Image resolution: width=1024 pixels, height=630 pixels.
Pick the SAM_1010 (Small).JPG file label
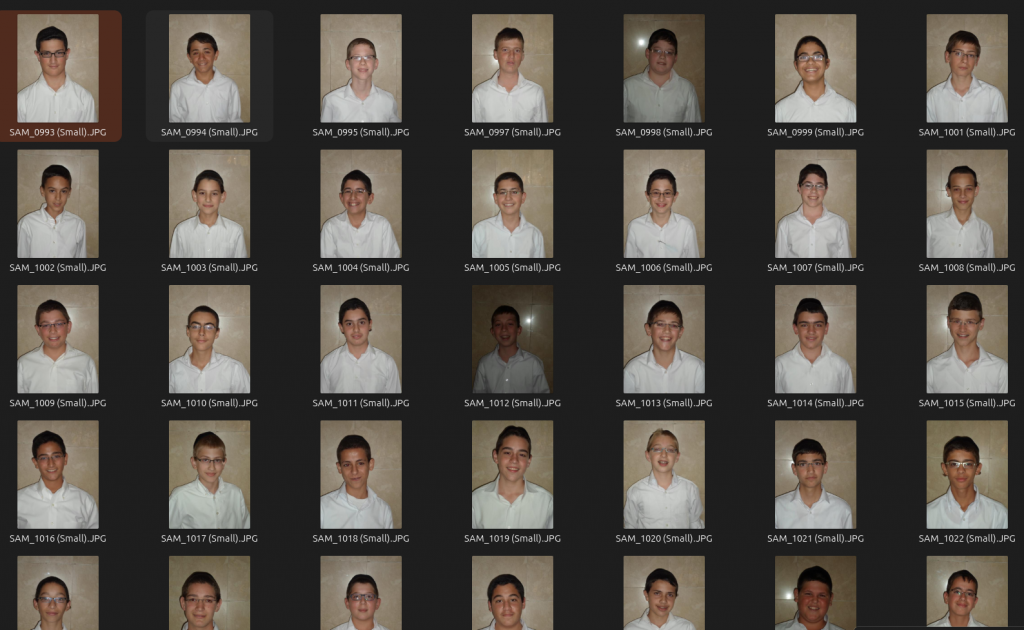pyautogui.click(x=209, y=403)
